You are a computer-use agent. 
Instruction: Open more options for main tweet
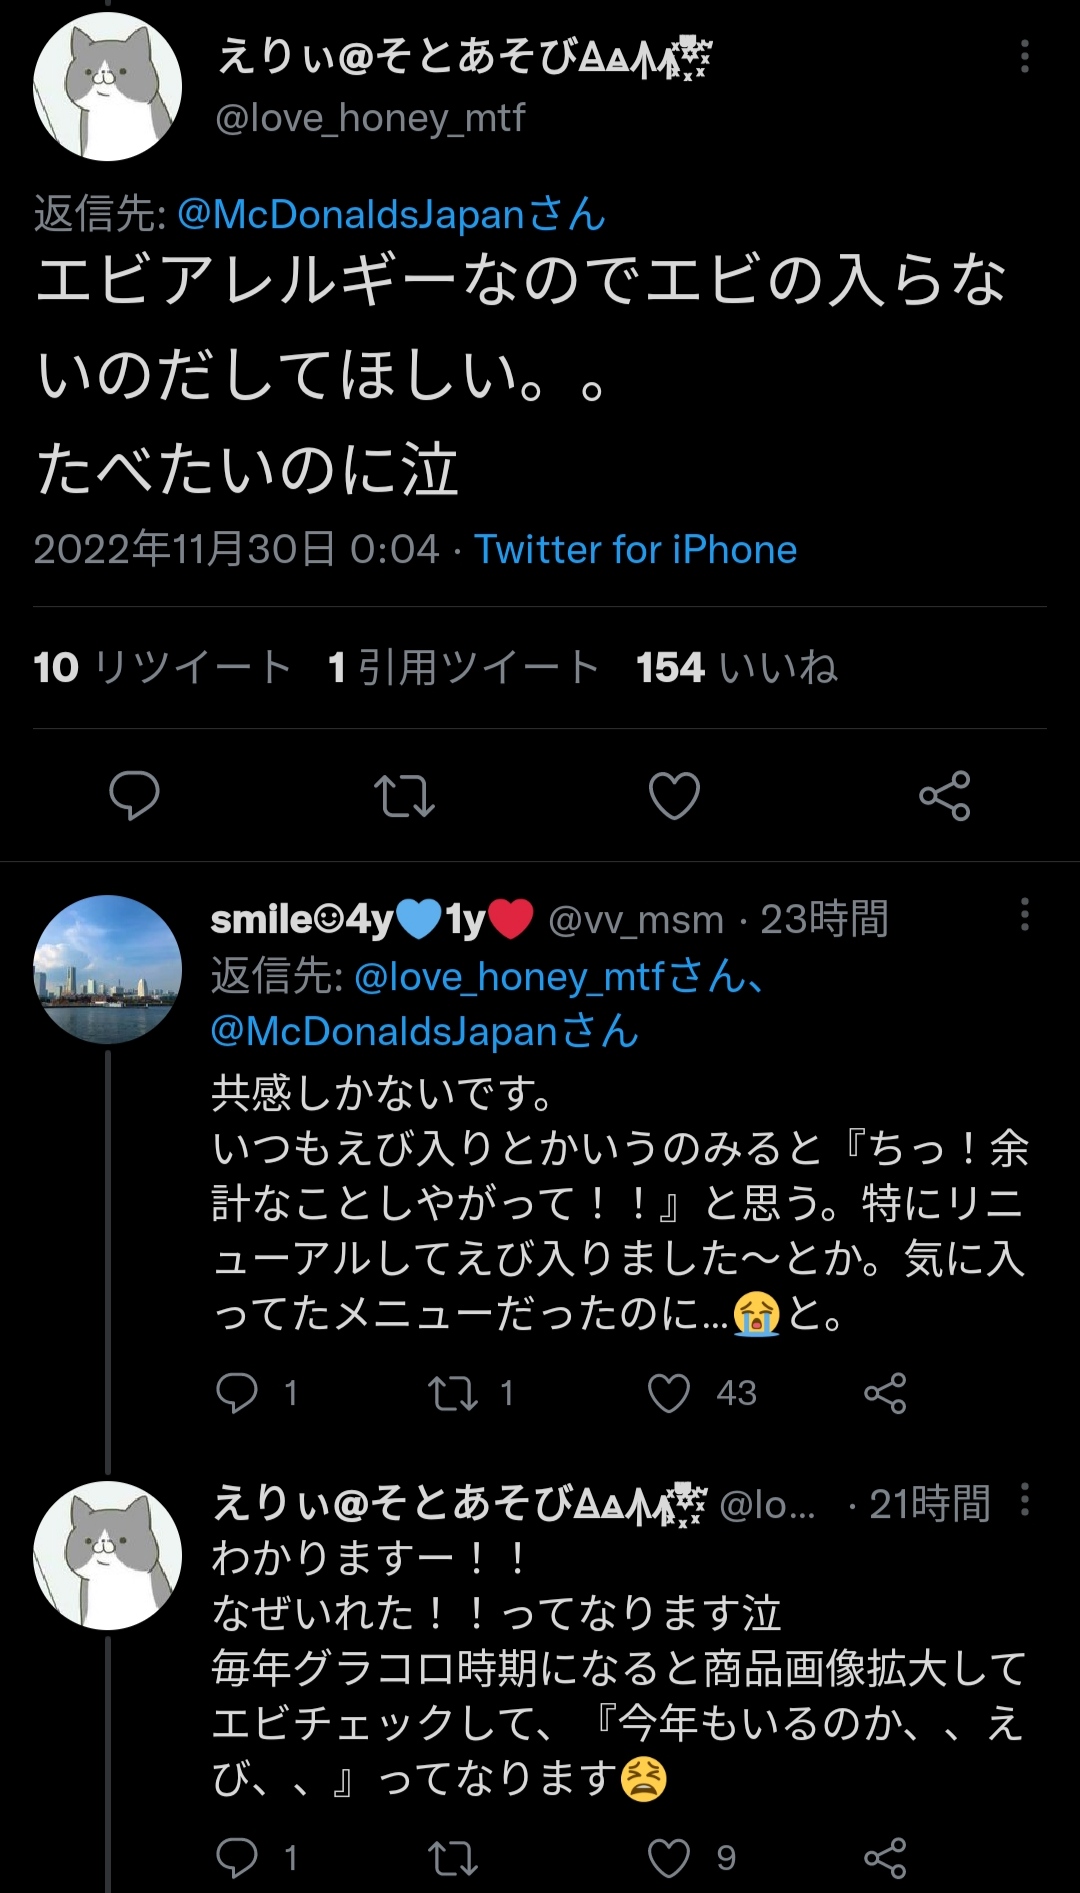pyautogui.click(x=1024, y=57)
